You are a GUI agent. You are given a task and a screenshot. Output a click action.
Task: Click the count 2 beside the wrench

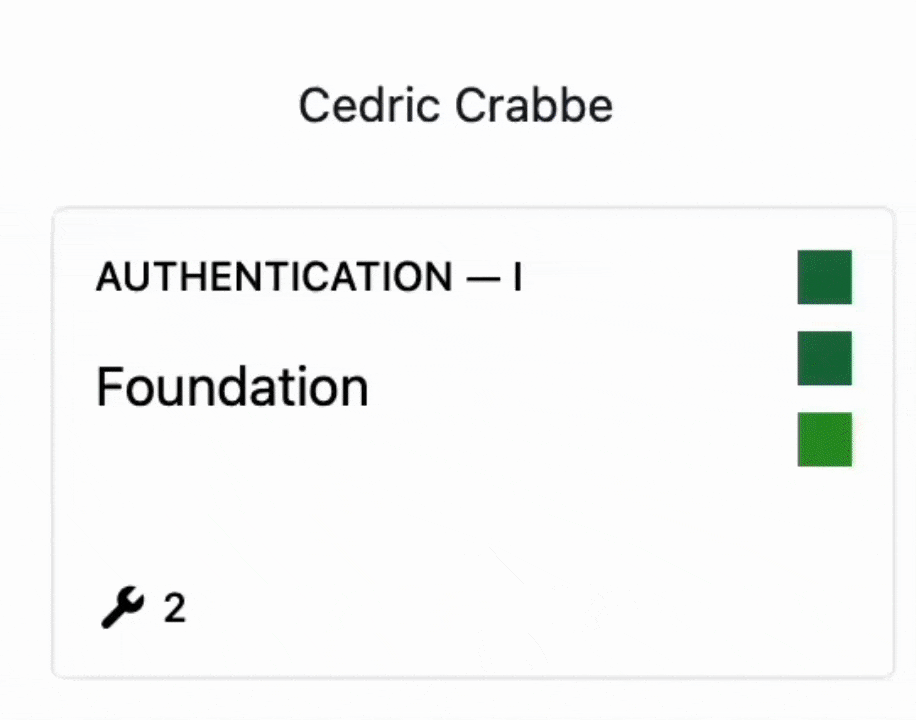tap(175, 607)
